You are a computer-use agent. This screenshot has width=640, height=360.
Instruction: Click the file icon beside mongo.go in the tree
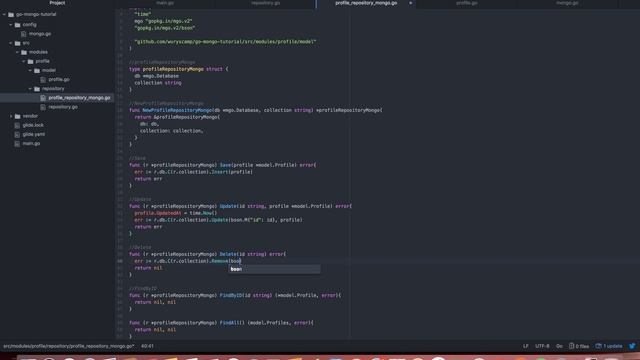[x=24, y=34]
